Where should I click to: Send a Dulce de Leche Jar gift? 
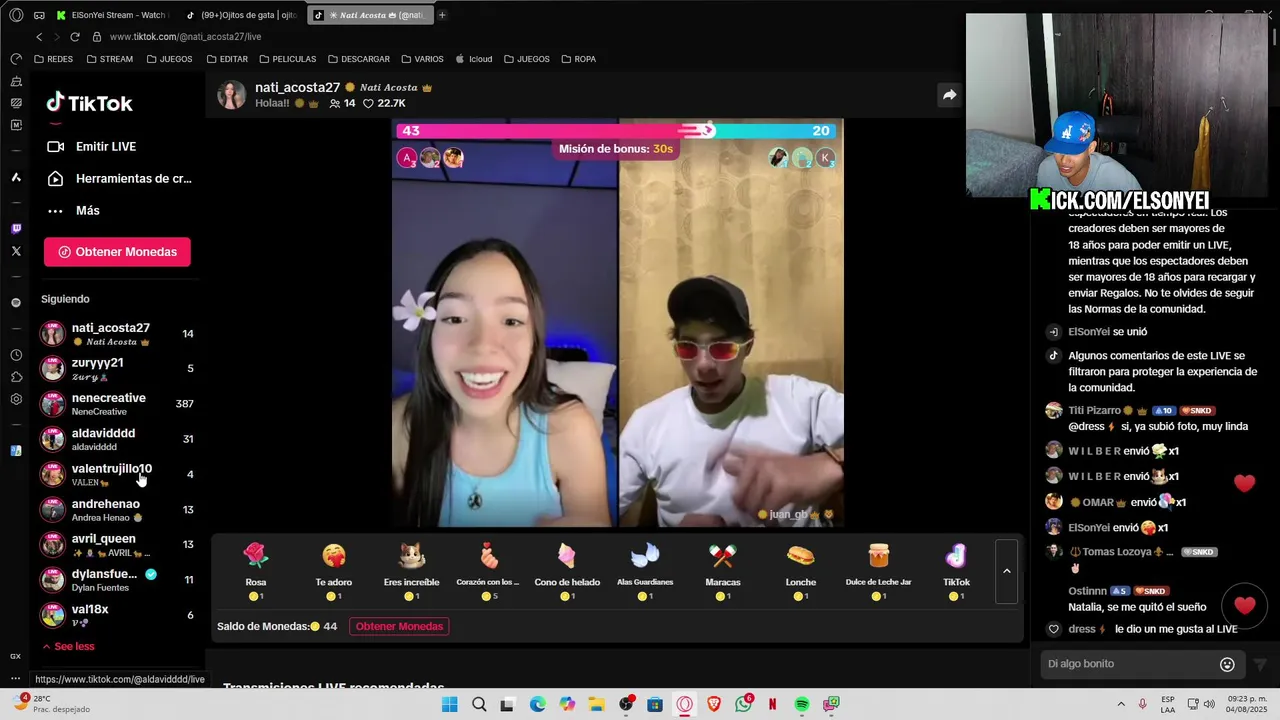(878, 571)
